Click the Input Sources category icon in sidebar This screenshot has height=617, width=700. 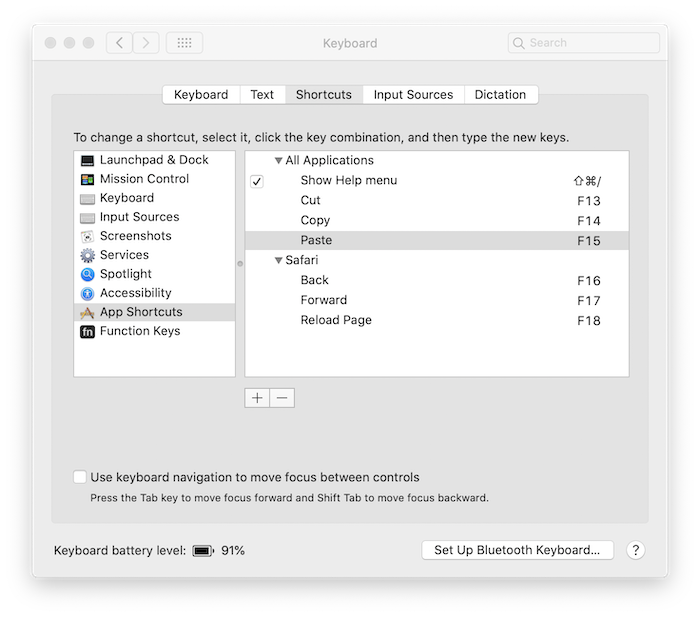(87, 218)
